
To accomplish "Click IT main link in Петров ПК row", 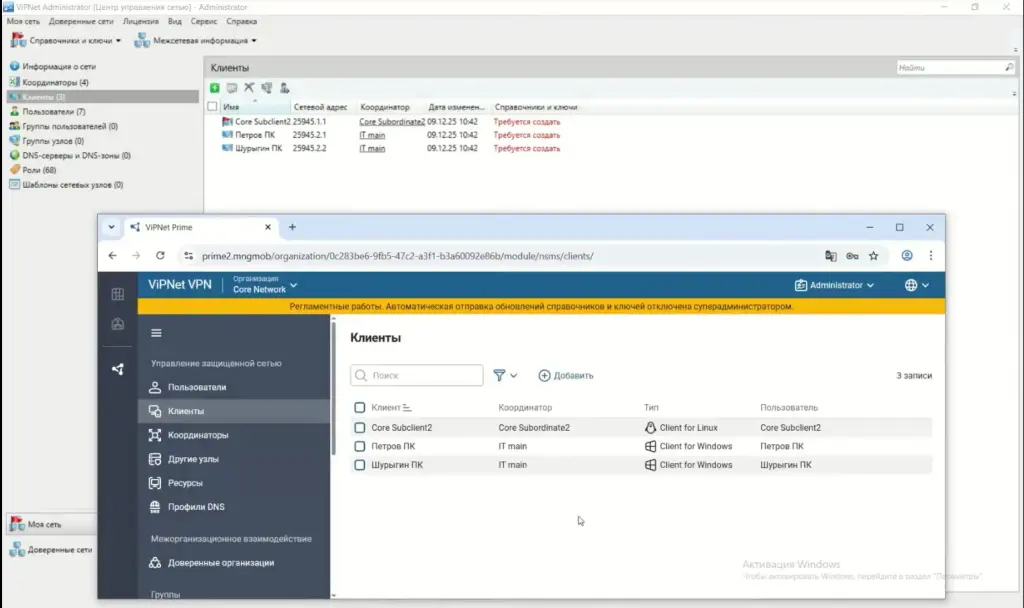I will [x=372, y=135].
